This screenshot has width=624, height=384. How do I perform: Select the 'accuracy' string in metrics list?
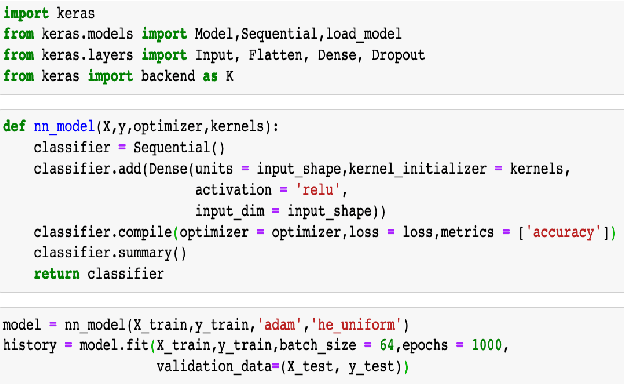point(563,232)
